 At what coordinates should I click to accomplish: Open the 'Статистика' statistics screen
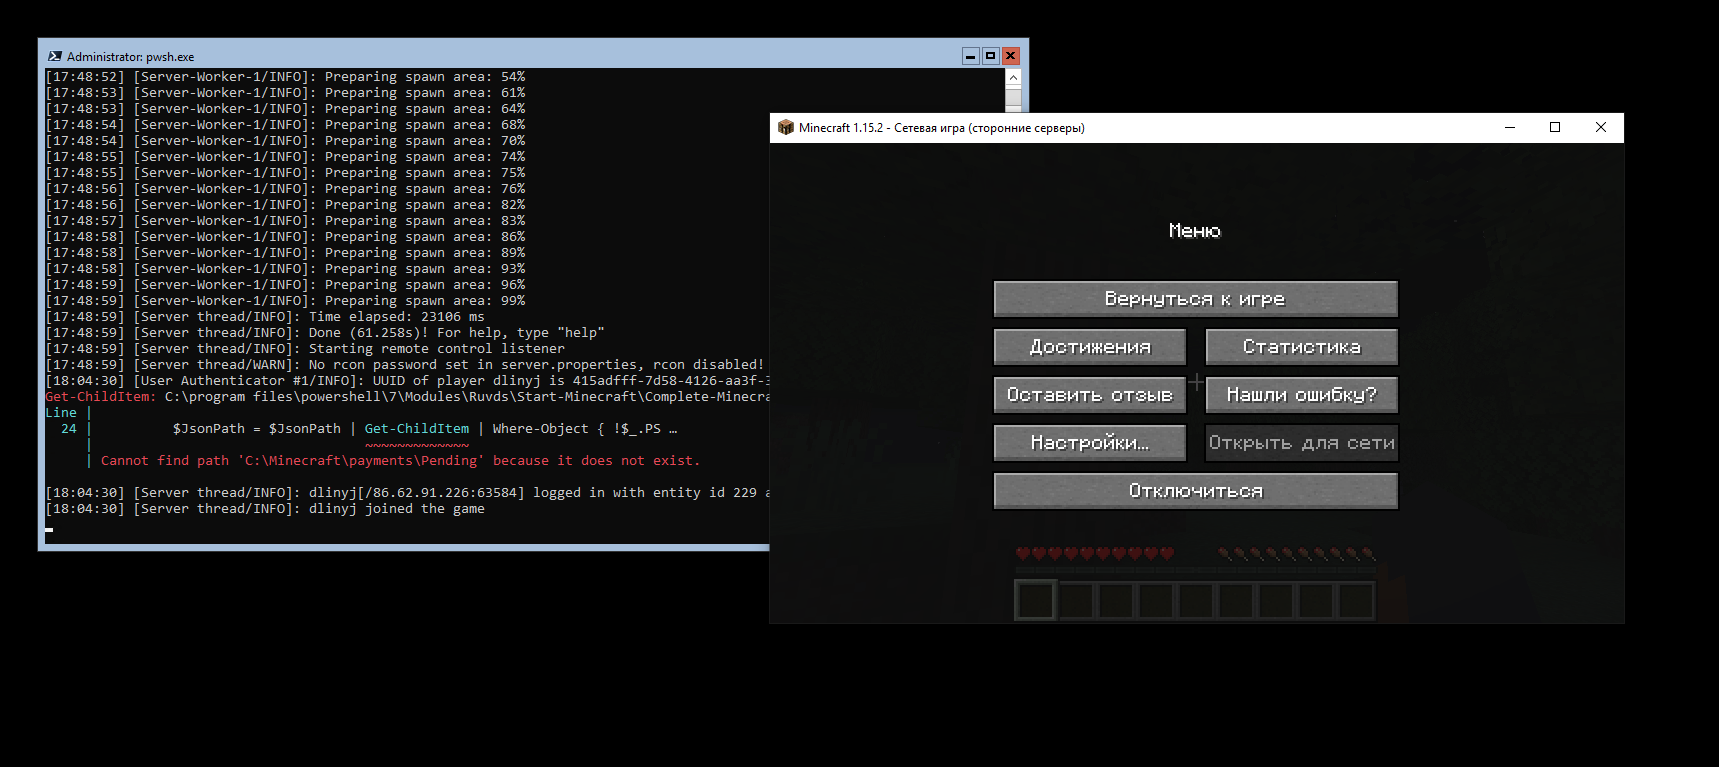1301,347
